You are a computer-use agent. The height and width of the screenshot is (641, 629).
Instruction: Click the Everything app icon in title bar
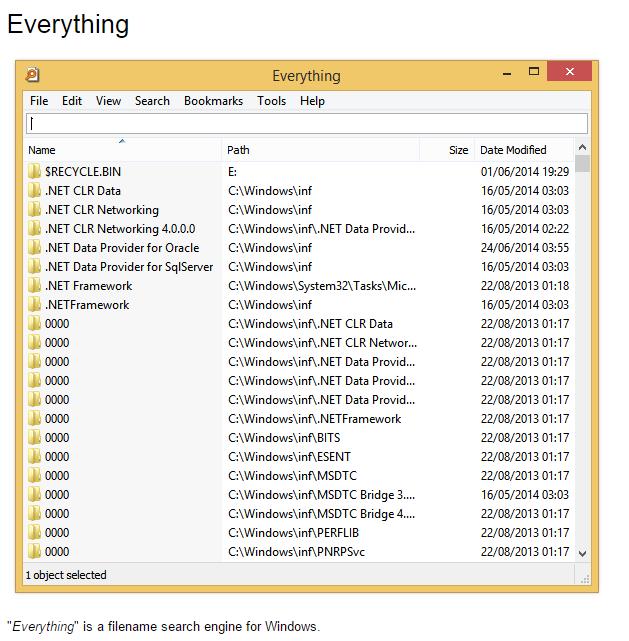point(32,75)
